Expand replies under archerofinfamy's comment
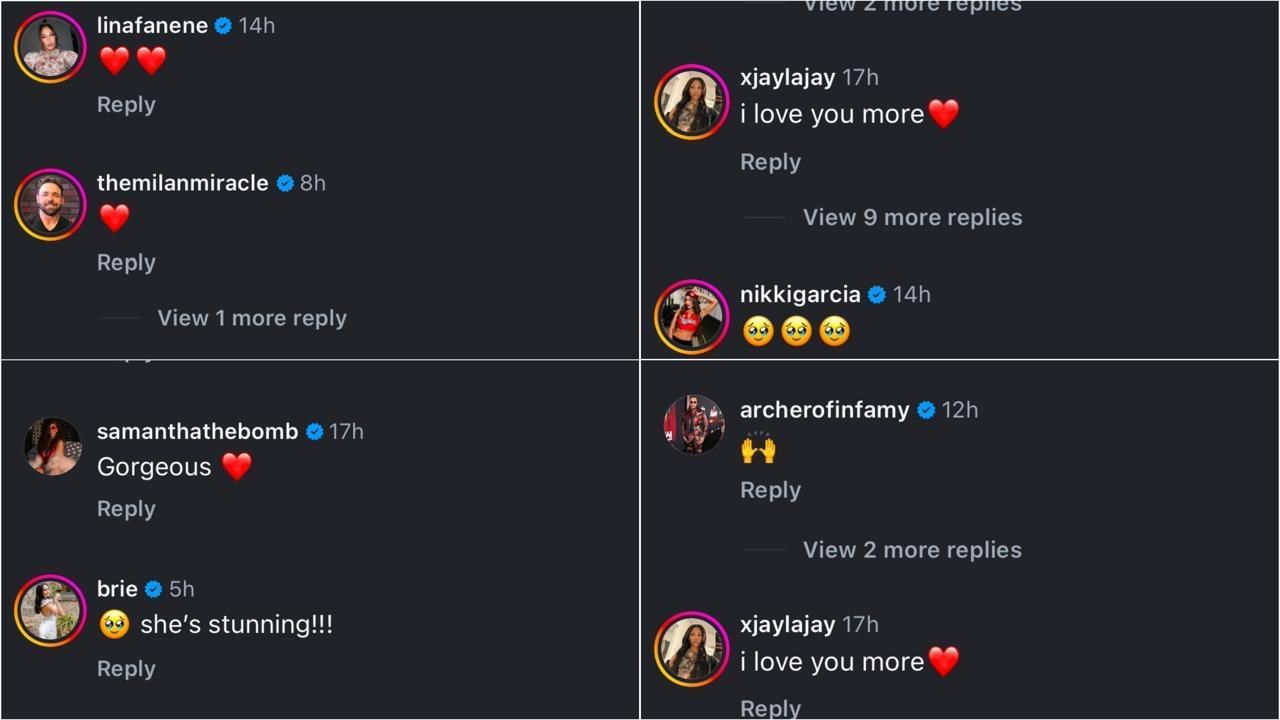1280x720 pixels. [x=912, y=550]
